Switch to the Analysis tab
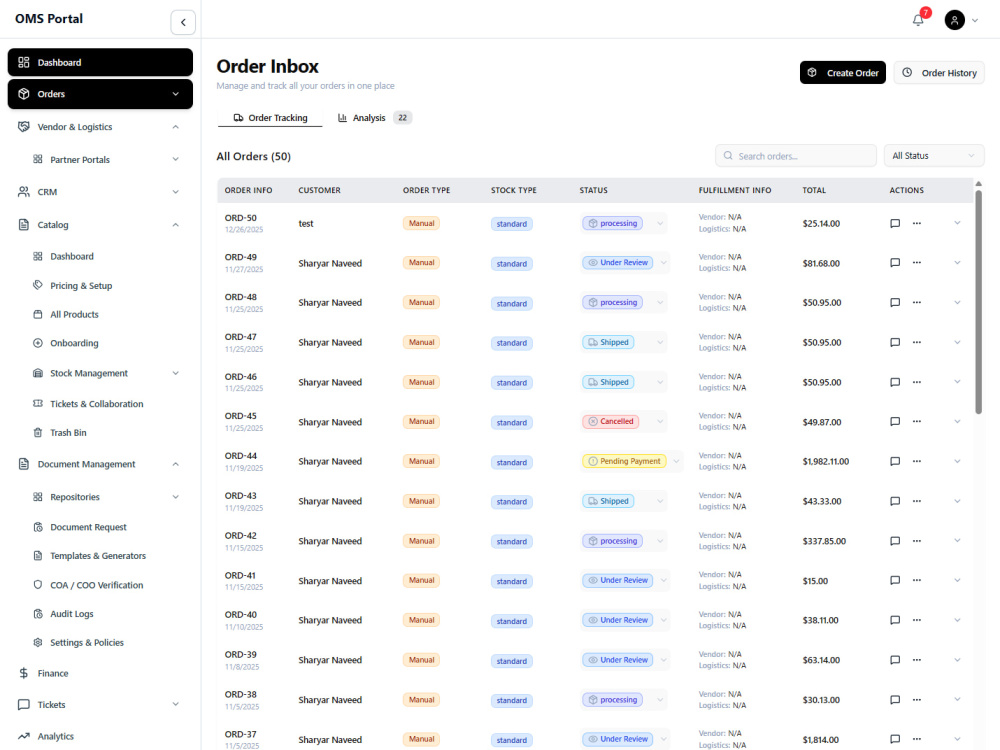 [374, 118]
